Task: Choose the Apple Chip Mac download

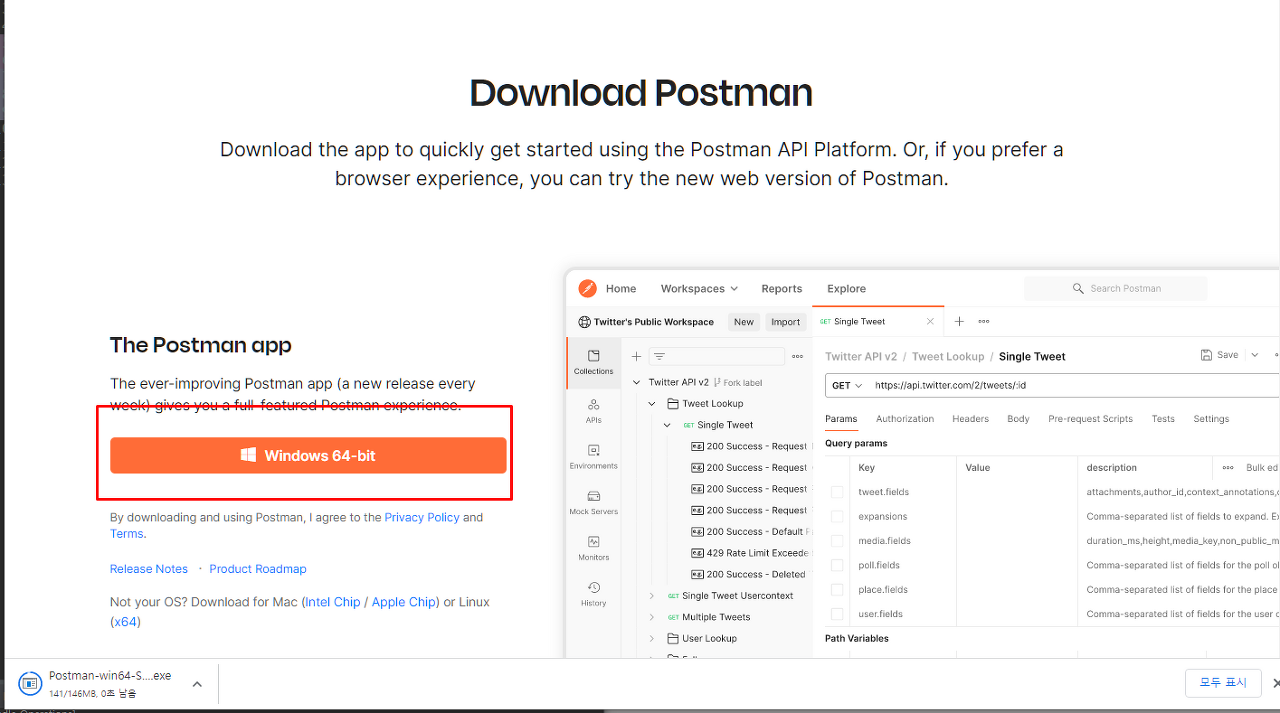Action: coord(404,602)
